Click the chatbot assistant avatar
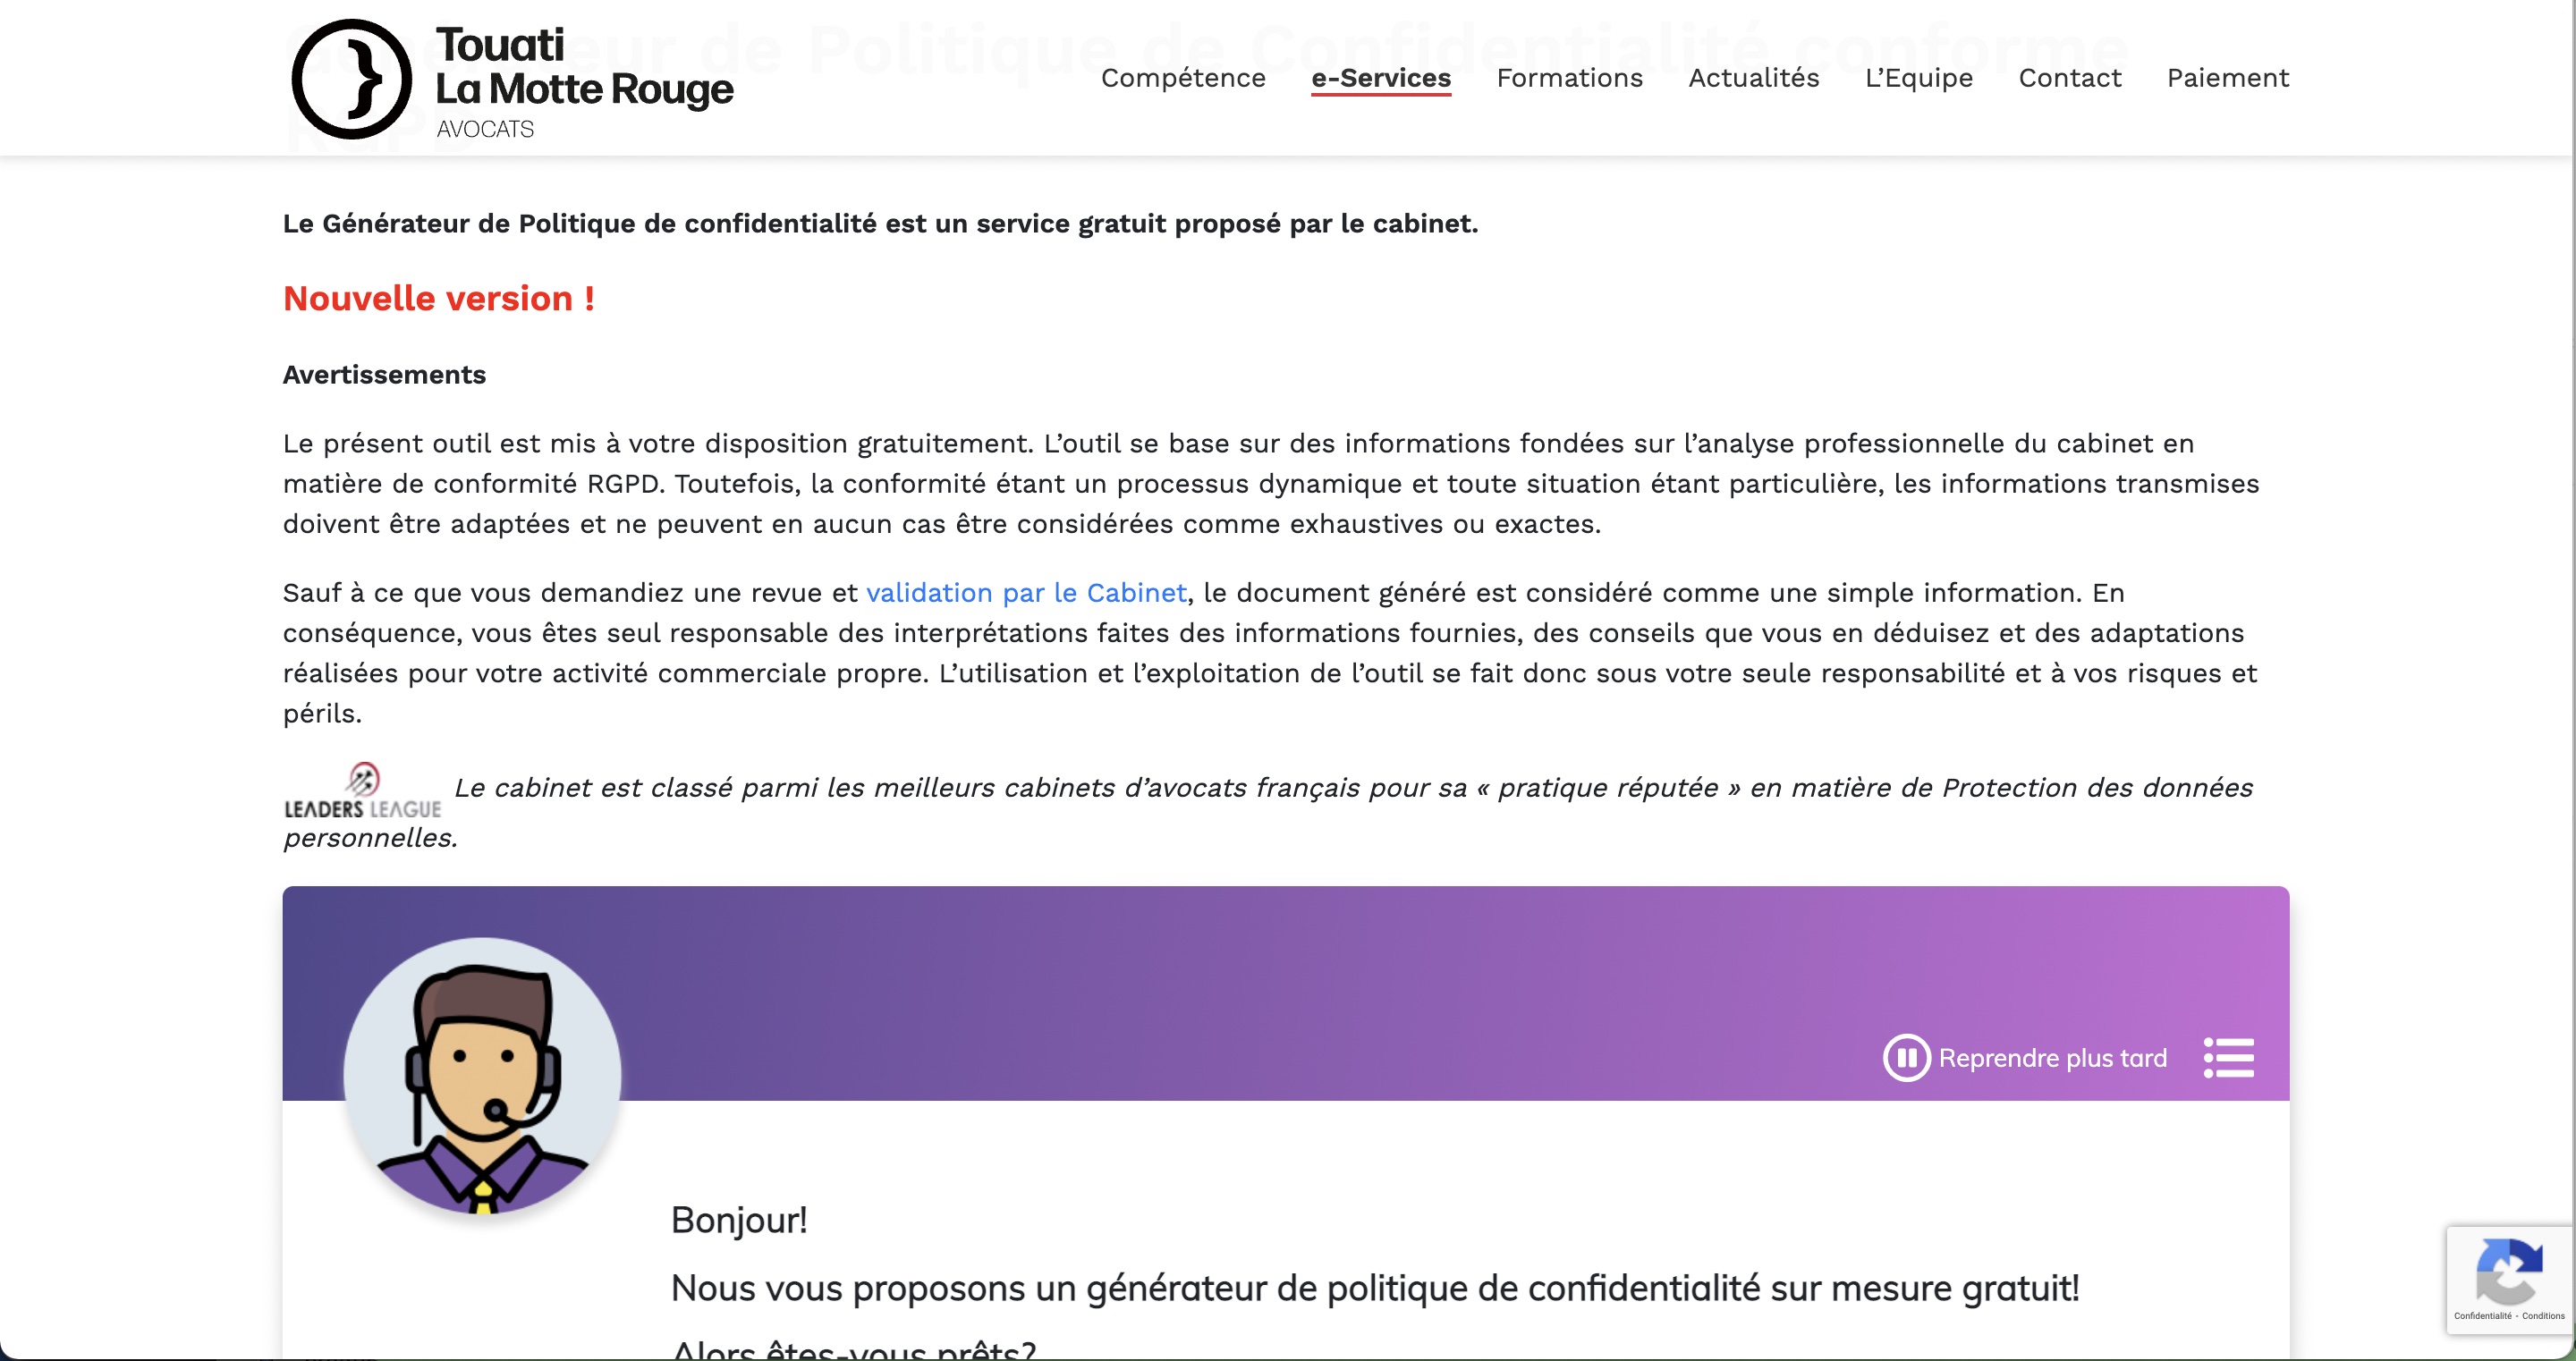Viewport: 2576px width, 1361px height. (482, 1076)
